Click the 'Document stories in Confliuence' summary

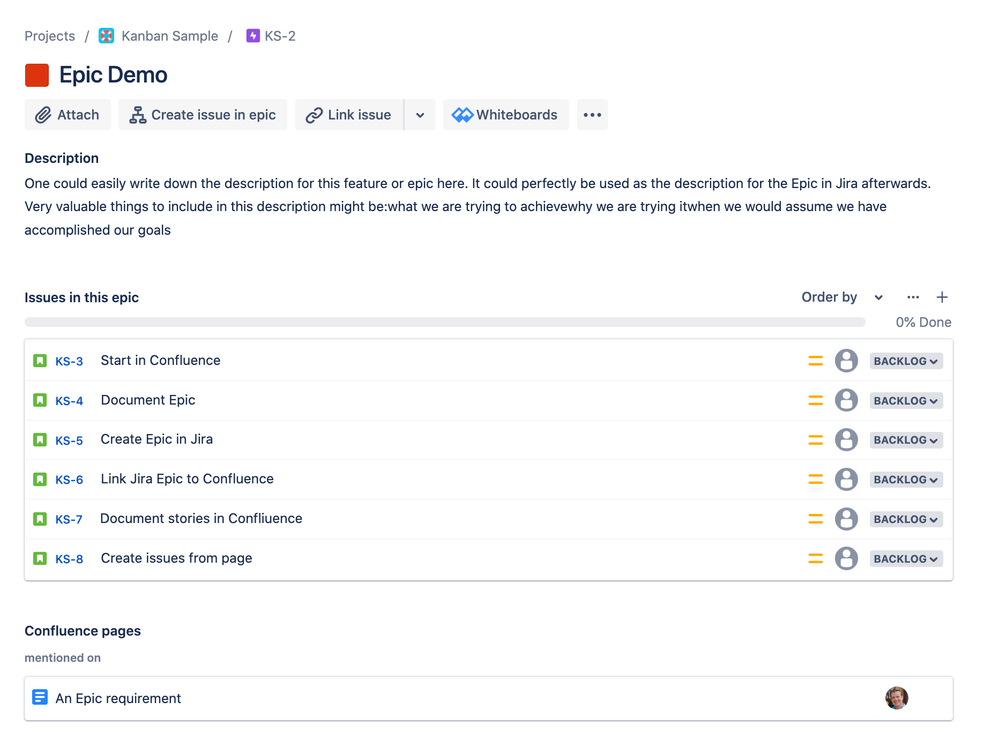coord(201,518)
